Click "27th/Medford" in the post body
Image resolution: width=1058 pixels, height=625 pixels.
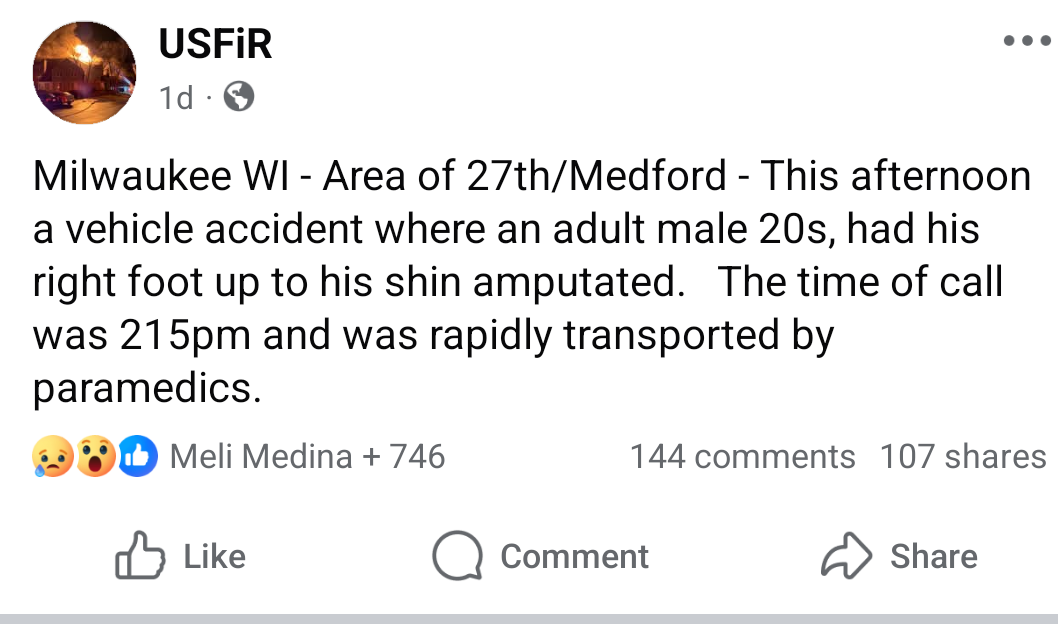point(597,177)
